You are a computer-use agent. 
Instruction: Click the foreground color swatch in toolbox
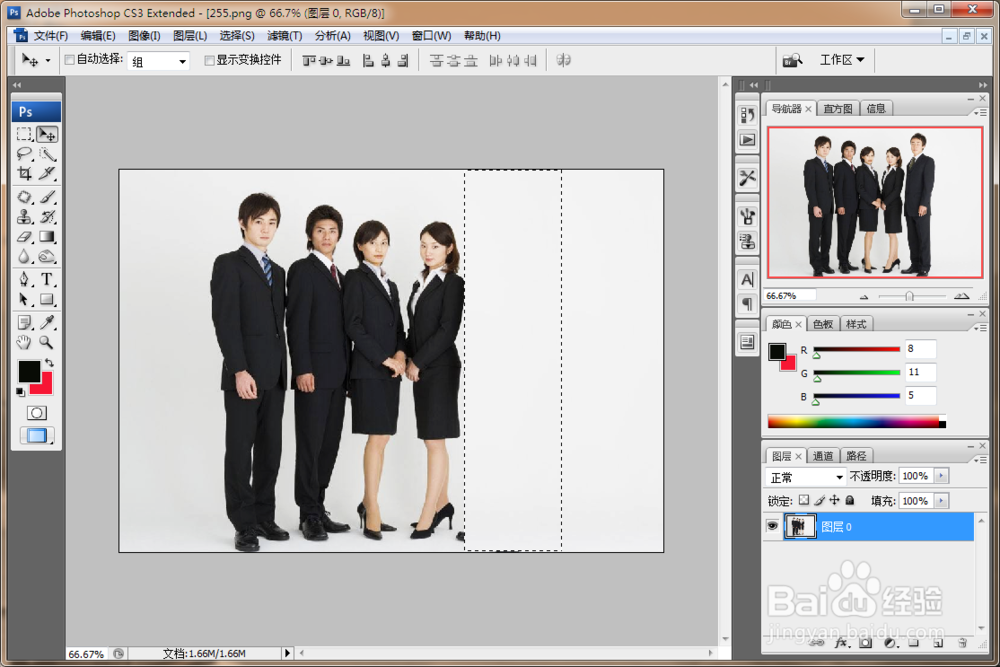coord(28,370)
